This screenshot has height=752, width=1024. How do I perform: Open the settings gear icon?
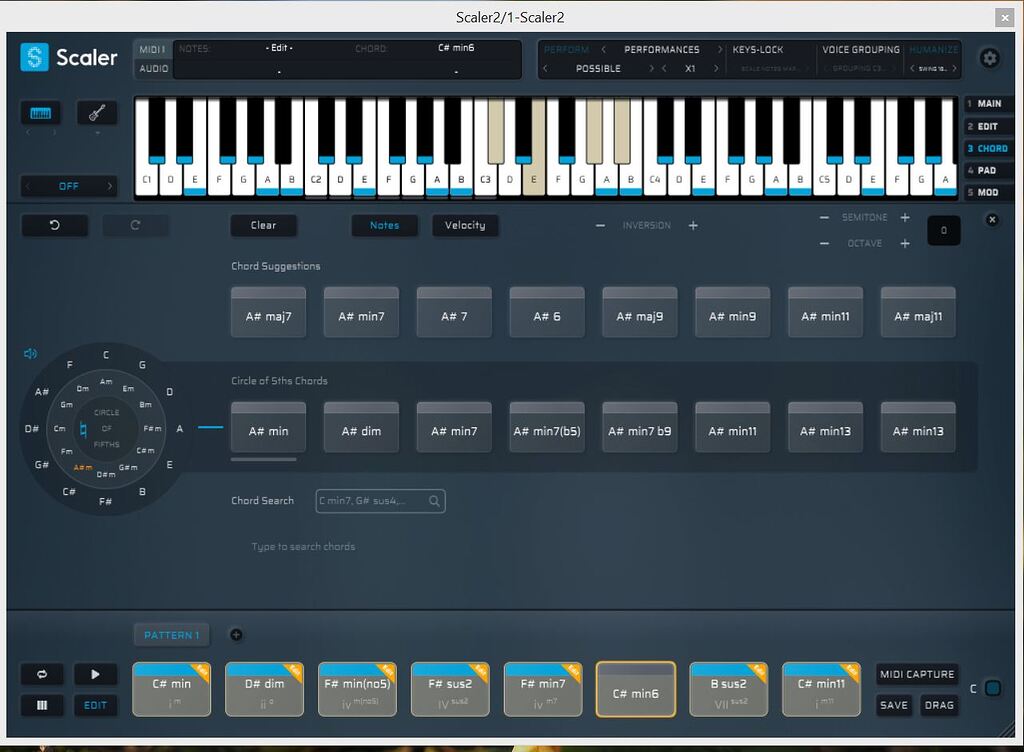(989, 58)
